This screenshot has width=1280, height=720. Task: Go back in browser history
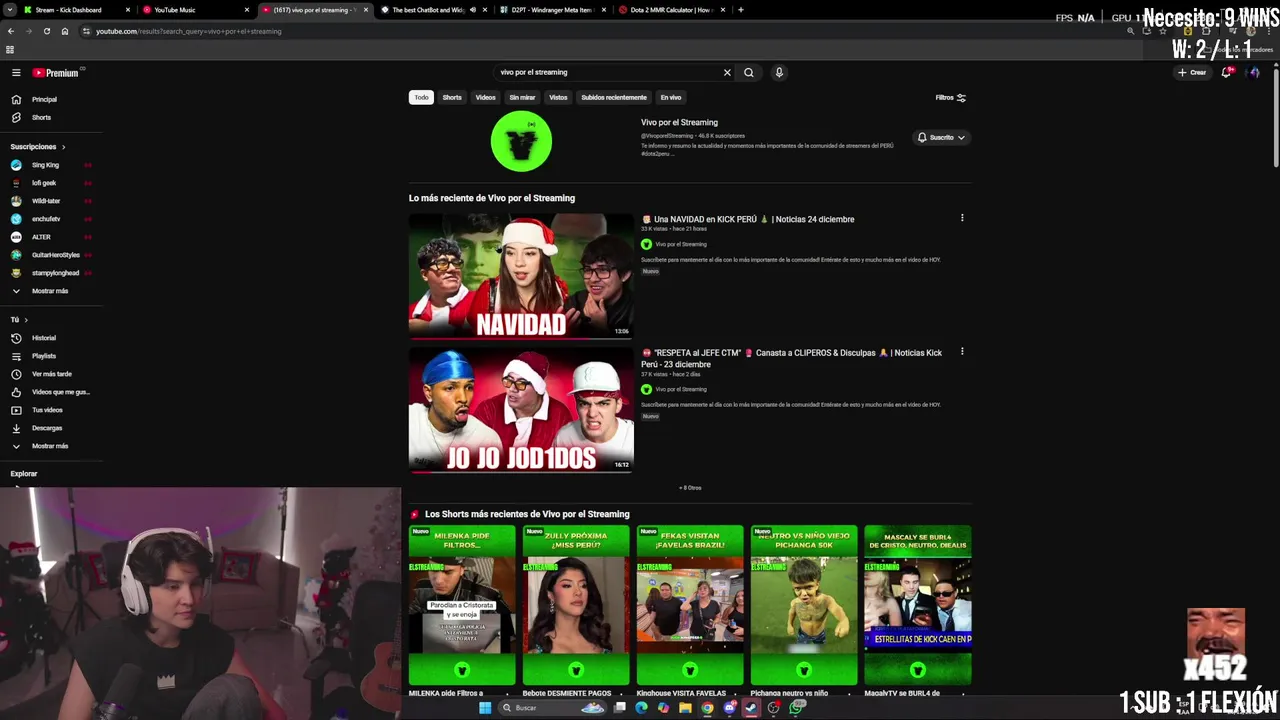tap(13, 31)
